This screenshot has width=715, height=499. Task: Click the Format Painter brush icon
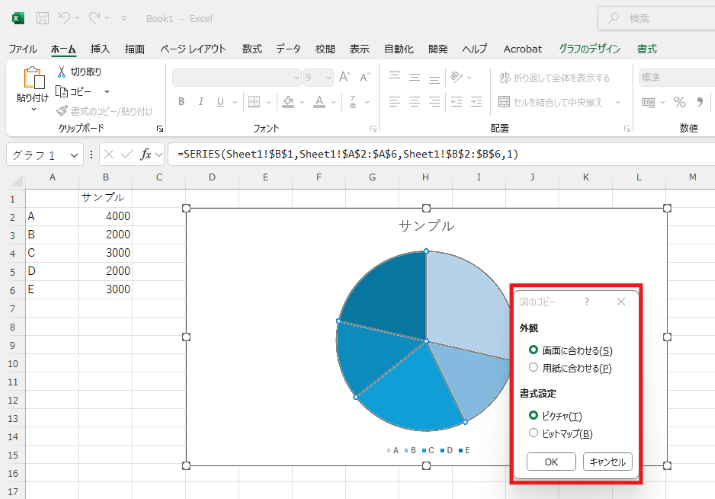62,111
